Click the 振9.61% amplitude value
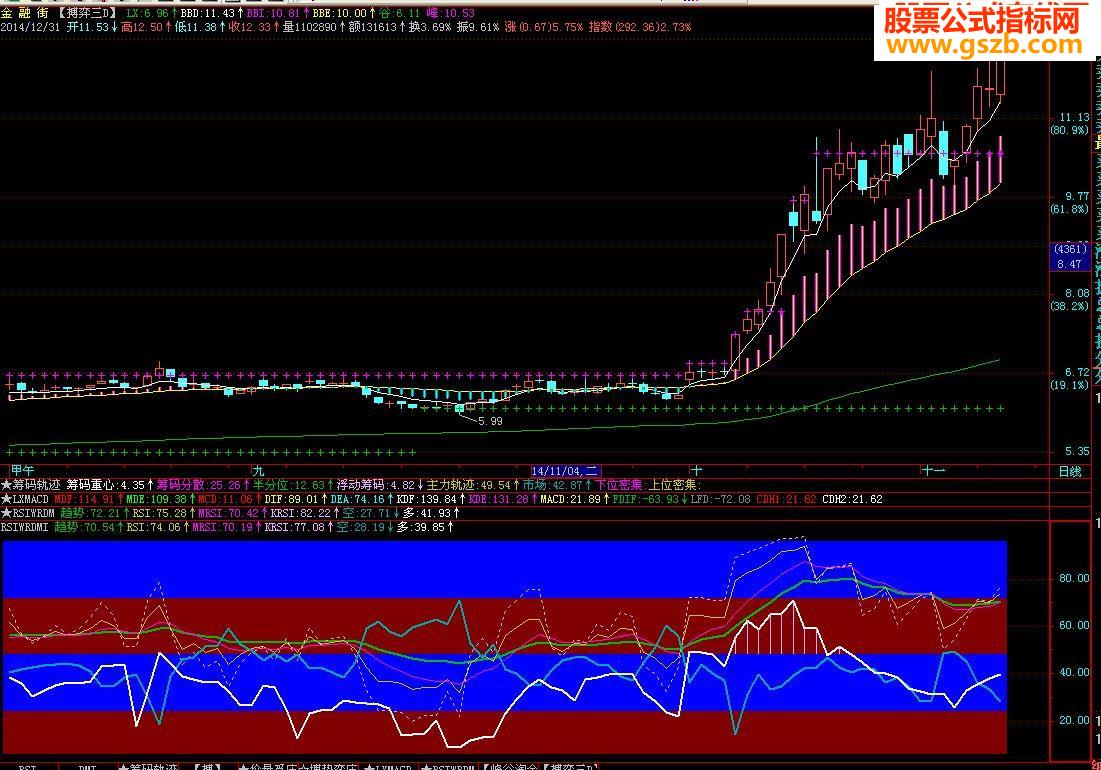 477,27
